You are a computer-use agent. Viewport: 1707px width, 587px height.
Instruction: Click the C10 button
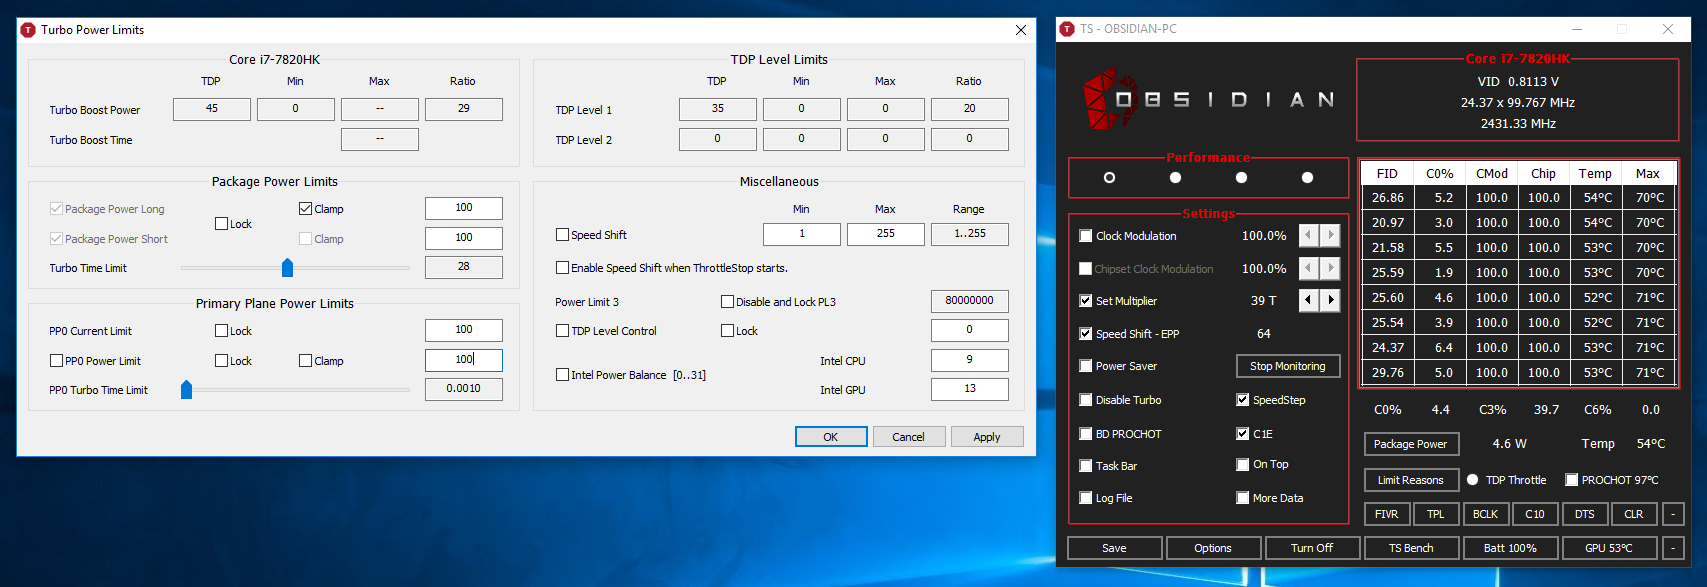click(x=1535, y=514)
